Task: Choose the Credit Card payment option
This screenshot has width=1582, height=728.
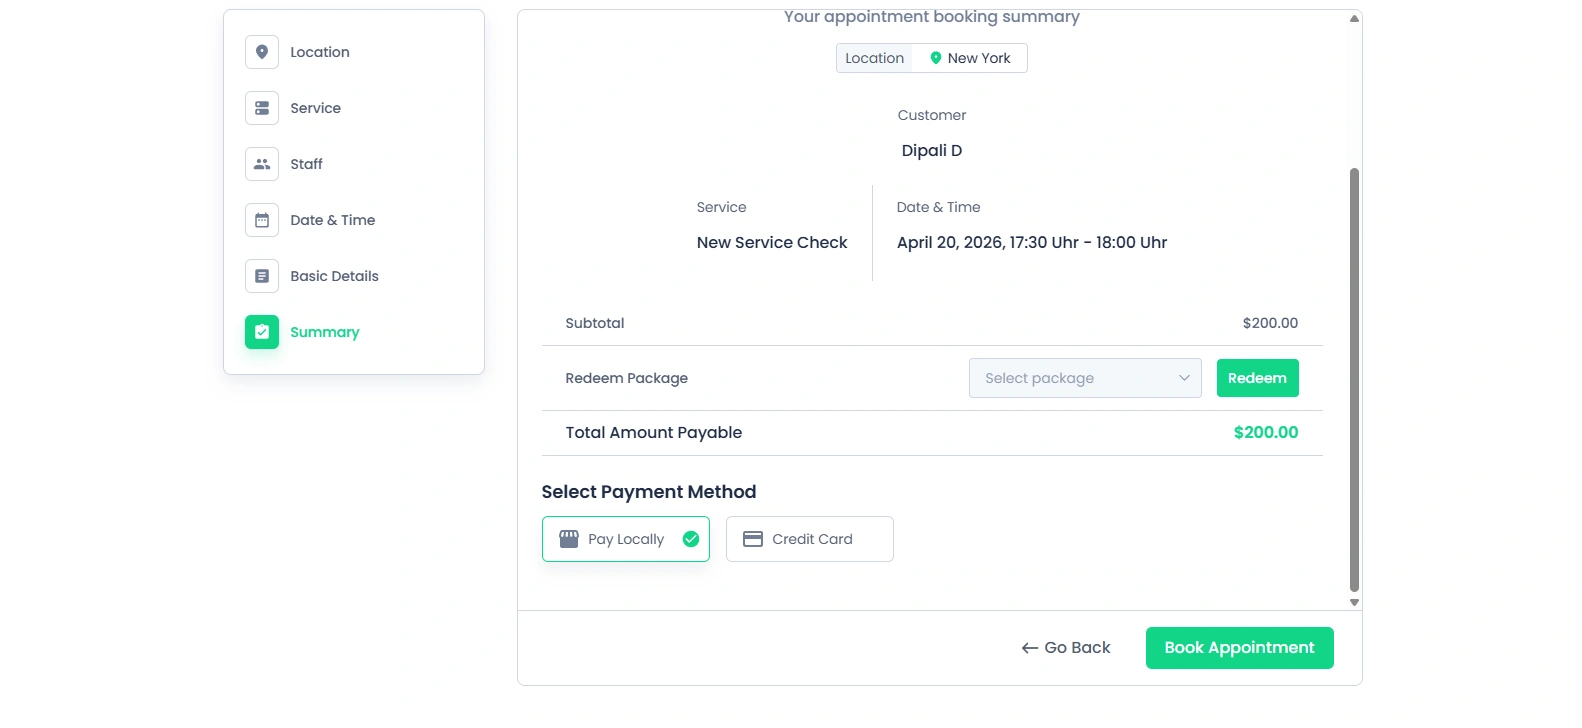Action: tap(810, 539)
